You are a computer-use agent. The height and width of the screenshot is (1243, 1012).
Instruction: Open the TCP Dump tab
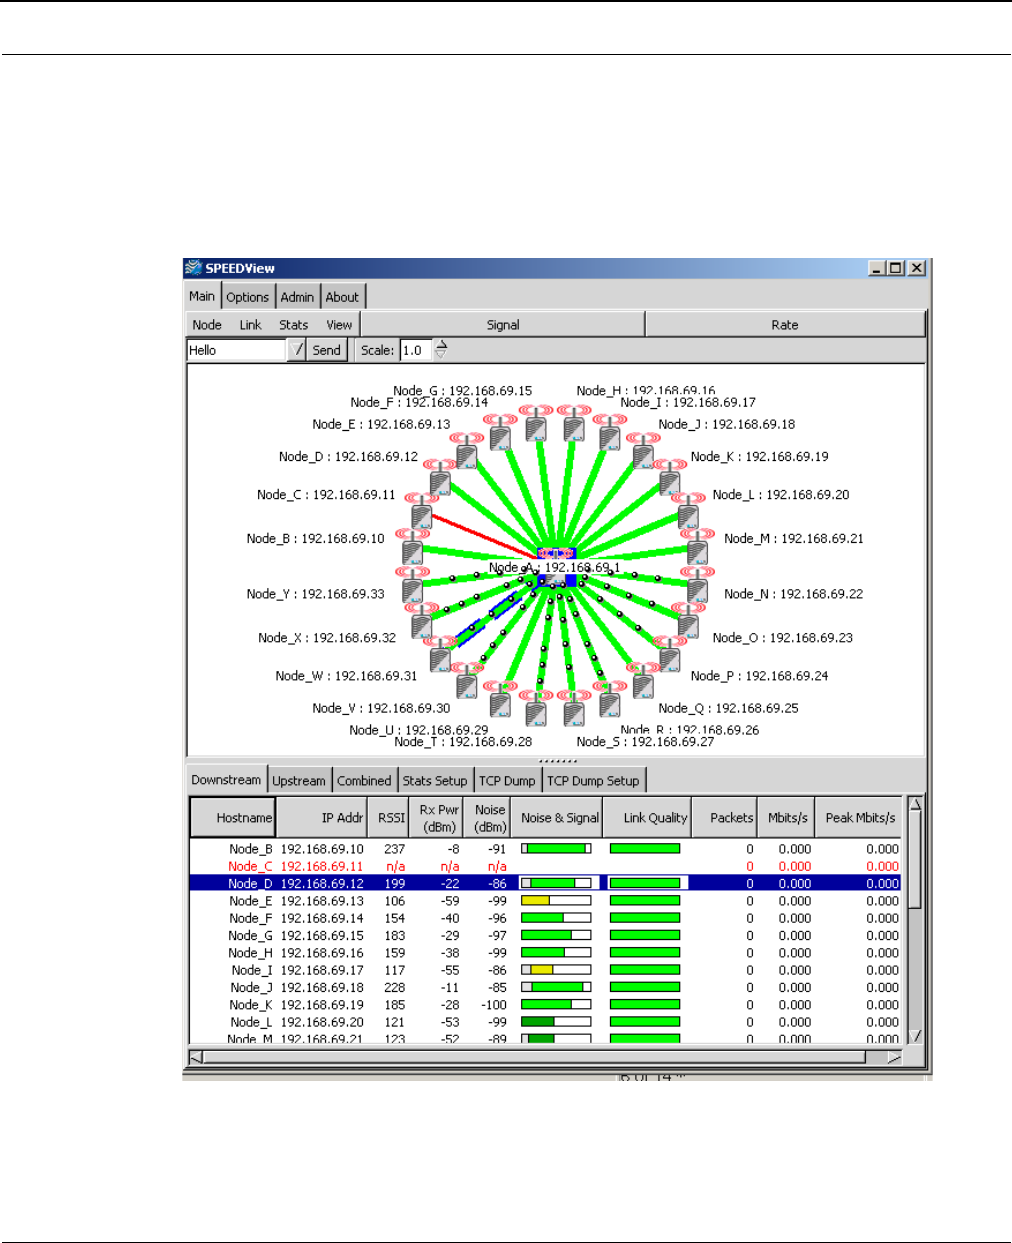507,781
